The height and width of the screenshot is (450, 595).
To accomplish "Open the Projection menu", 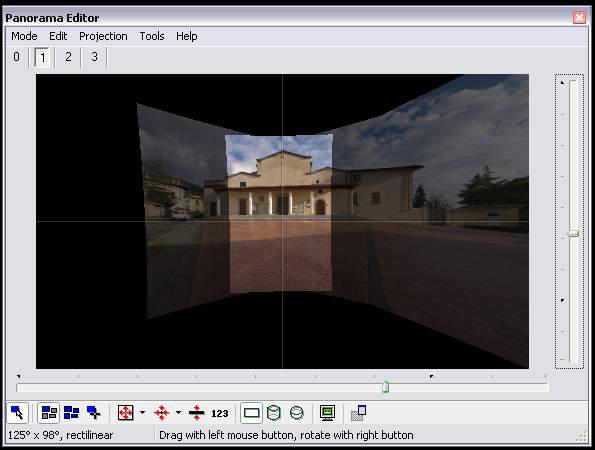I will pos(103,36).
